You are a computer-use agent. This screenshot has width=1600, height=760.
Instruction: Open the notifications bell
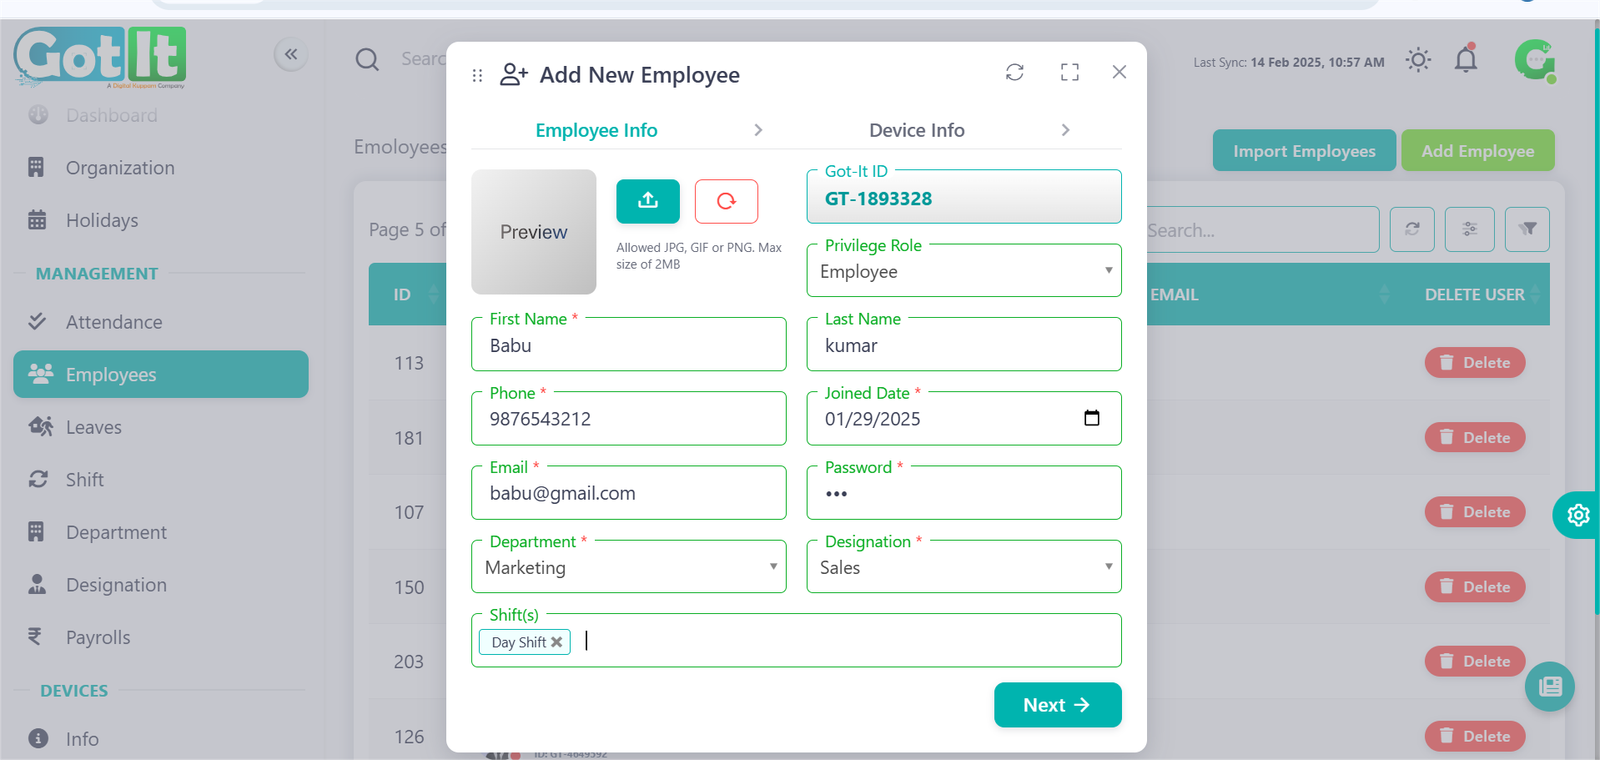point(1465,60)
